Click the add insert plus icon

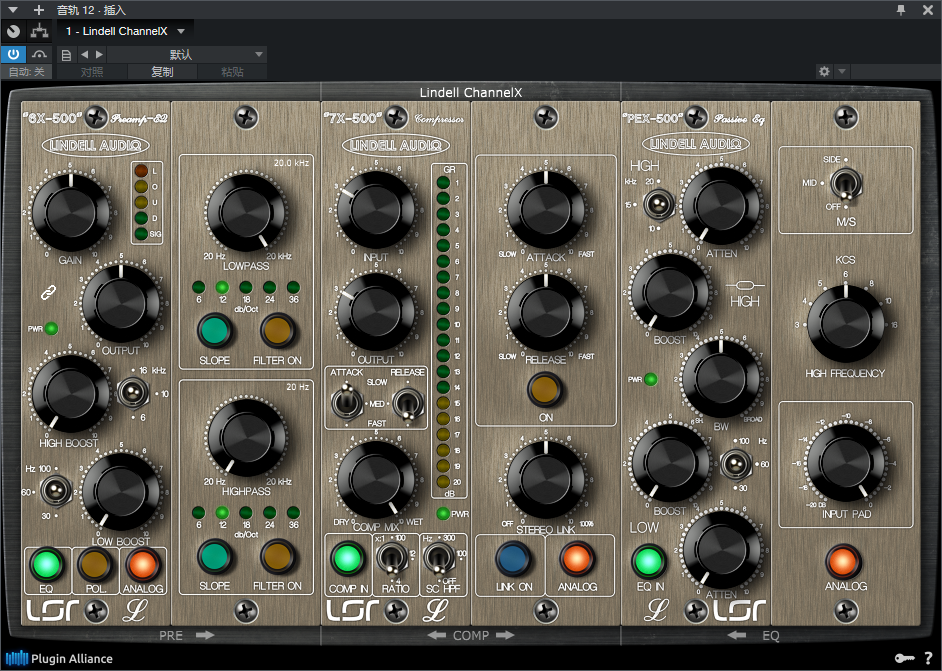click(x=39, y=10)
